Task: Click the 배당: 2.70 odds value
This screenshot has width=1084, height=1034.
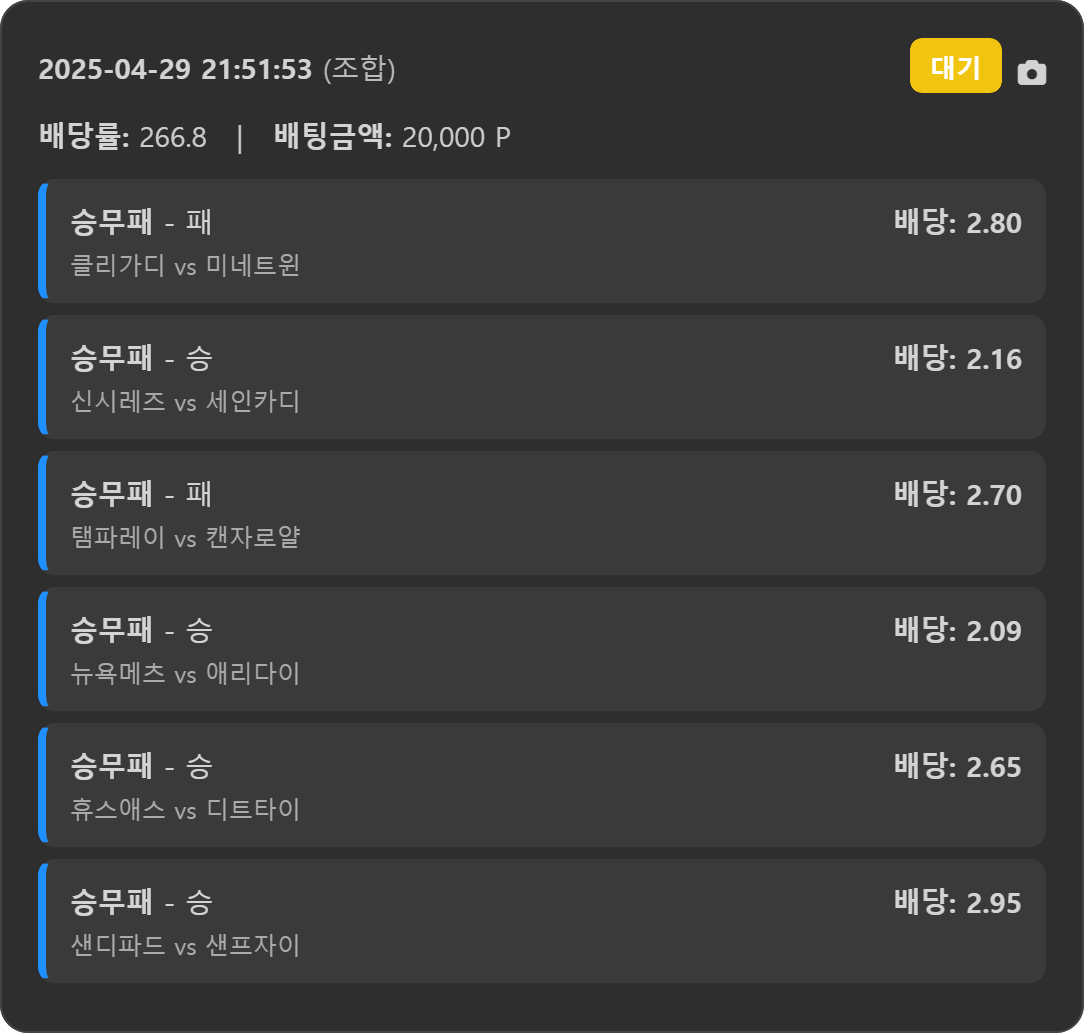Action: coord(957,495)
